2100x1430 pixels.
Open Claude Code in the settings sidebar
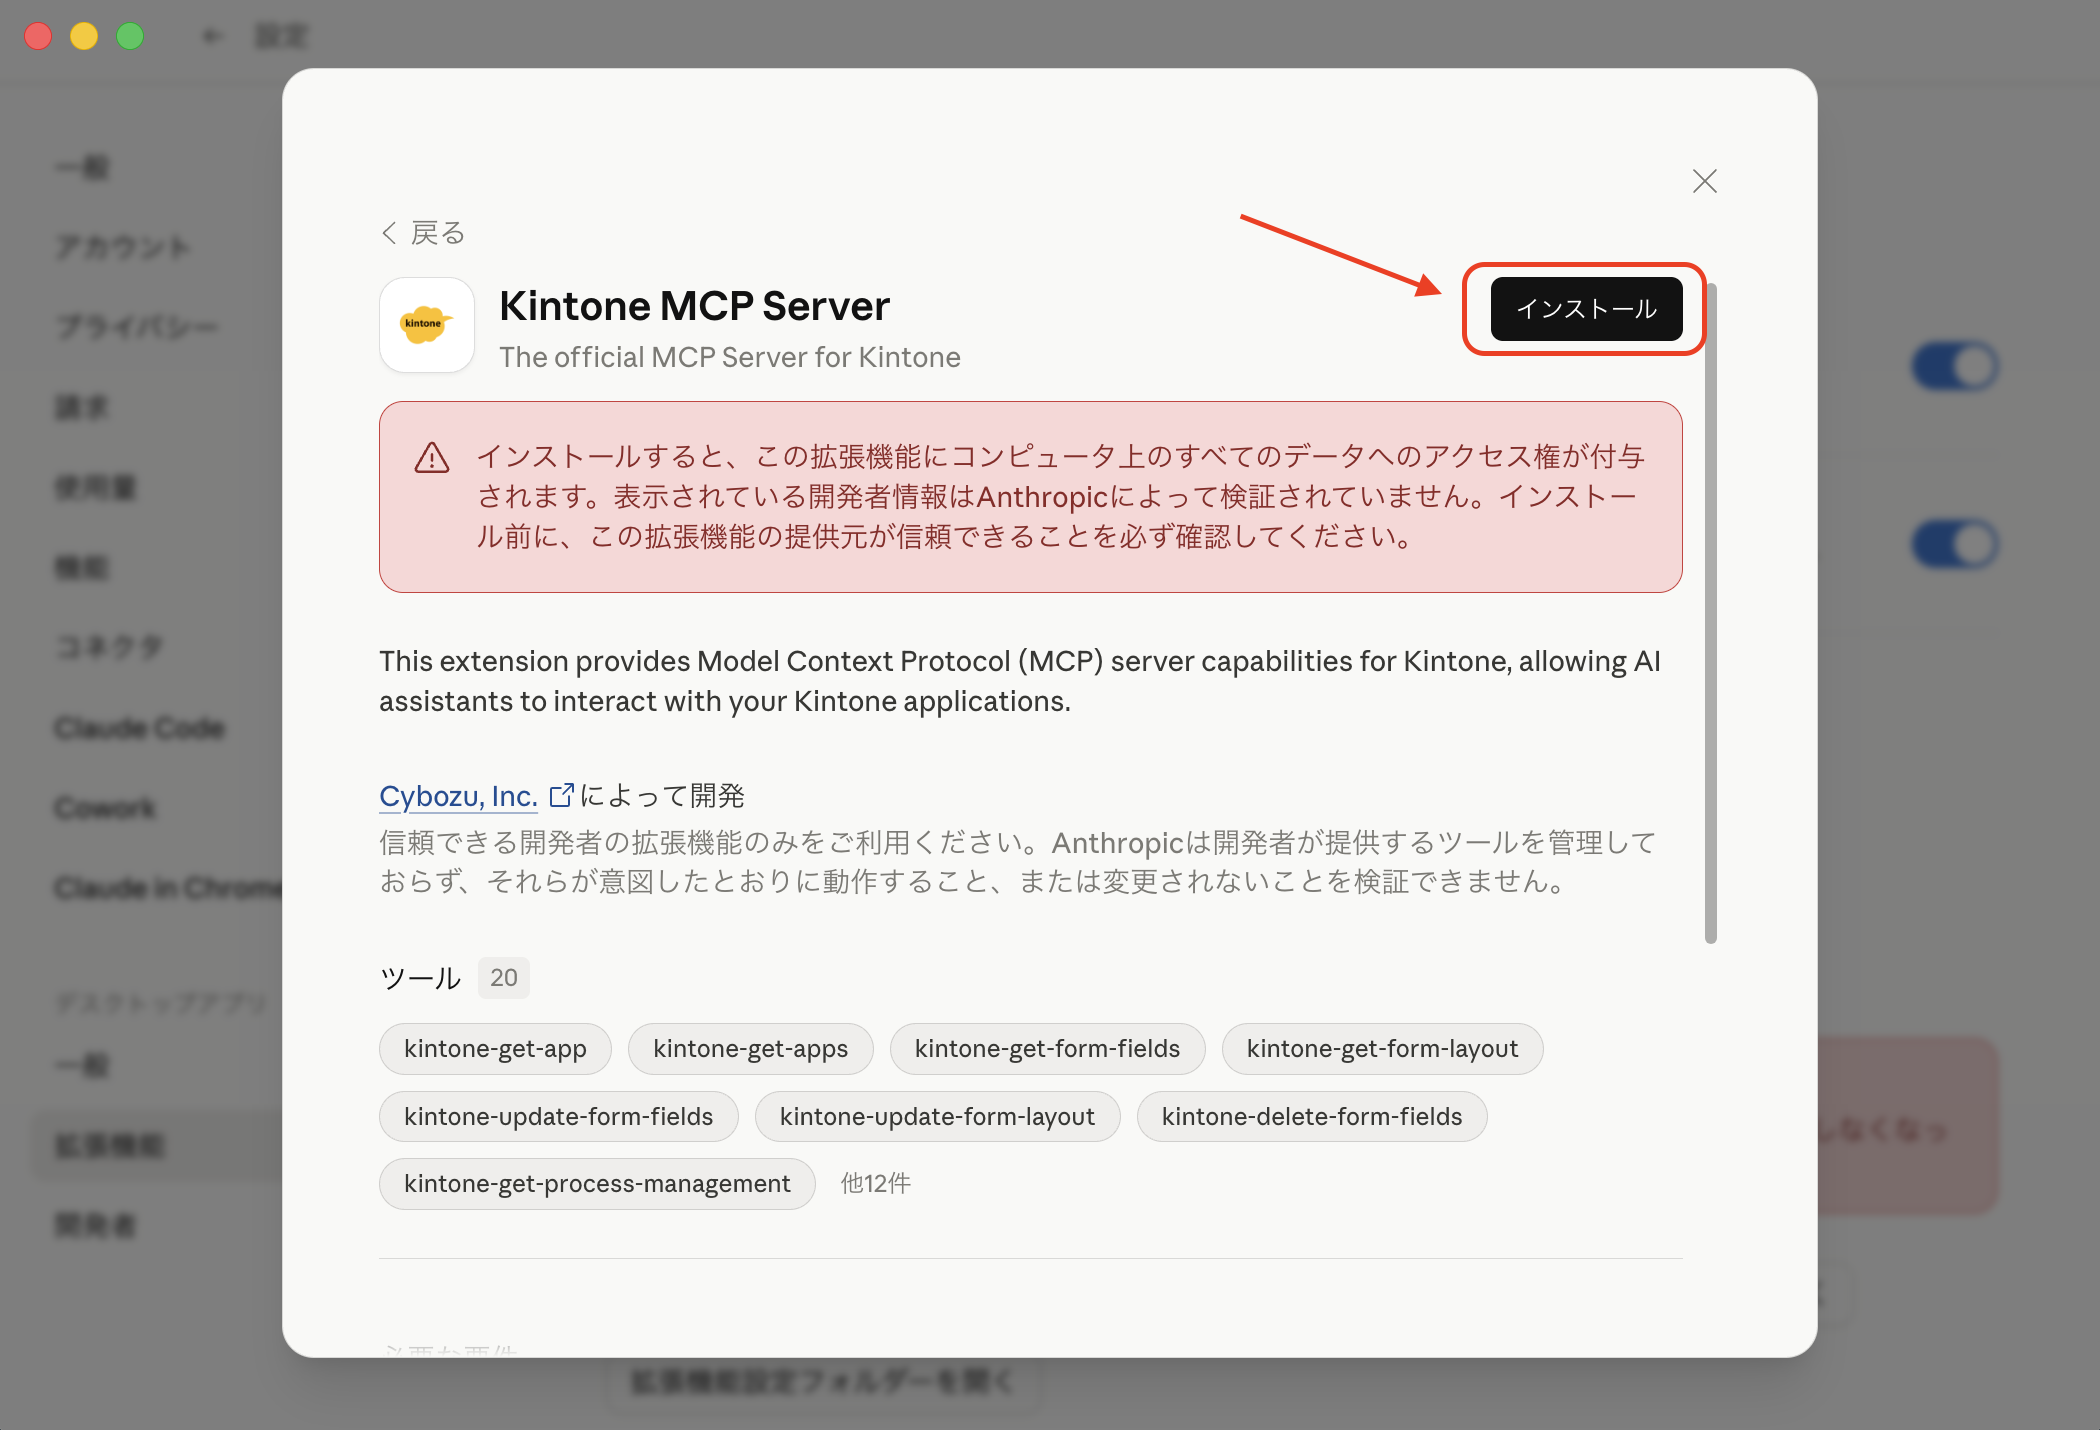(140, 728)
